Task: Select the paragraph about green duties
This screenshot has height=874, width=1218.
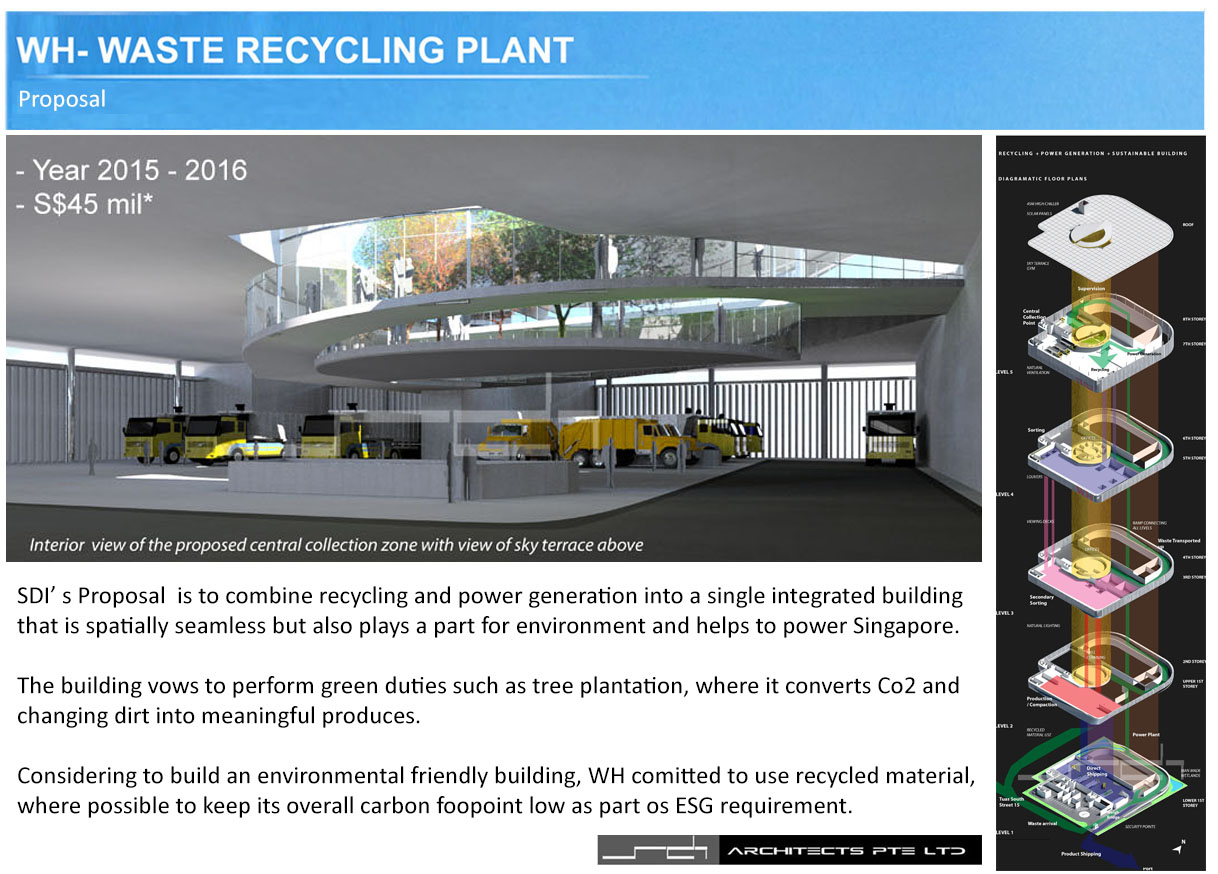Action: (x=488, y=700)
